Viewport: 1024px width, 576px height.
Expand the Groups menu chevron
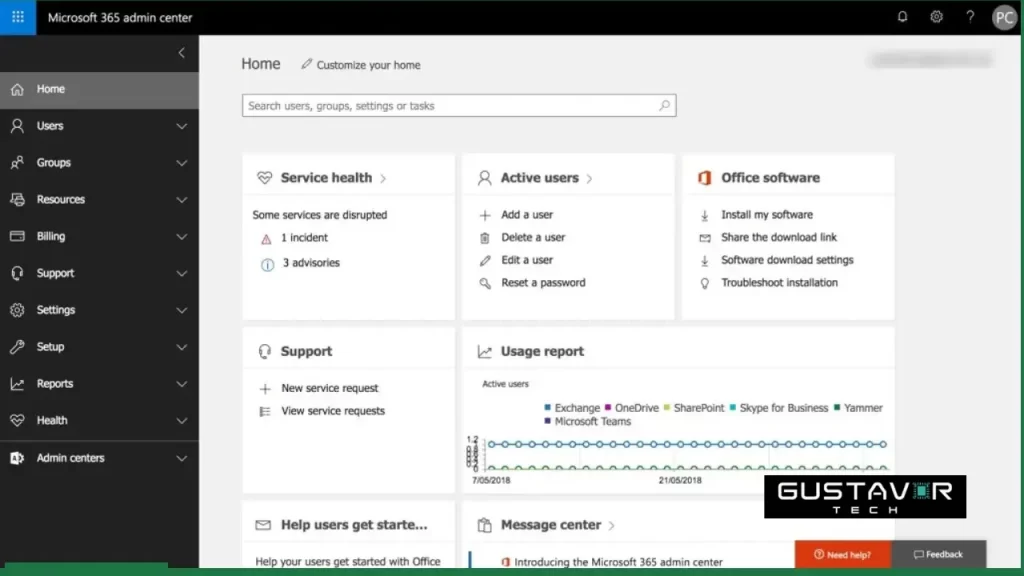(x=182, y=163)
